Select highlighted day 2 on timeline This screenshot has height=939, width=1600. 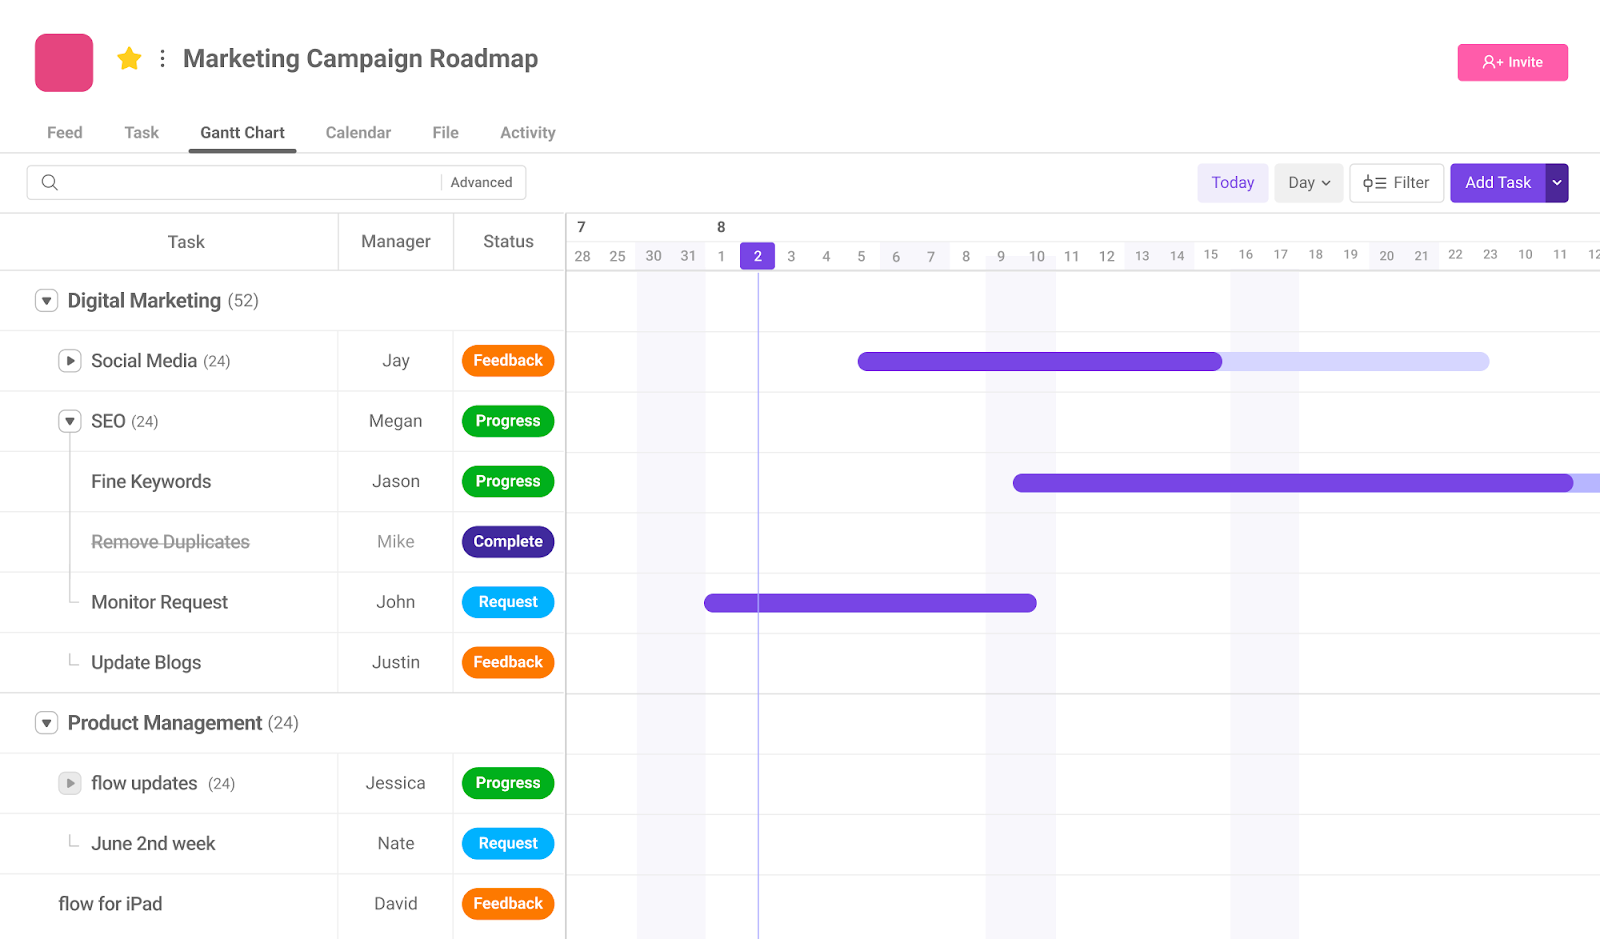click(757, 256)
